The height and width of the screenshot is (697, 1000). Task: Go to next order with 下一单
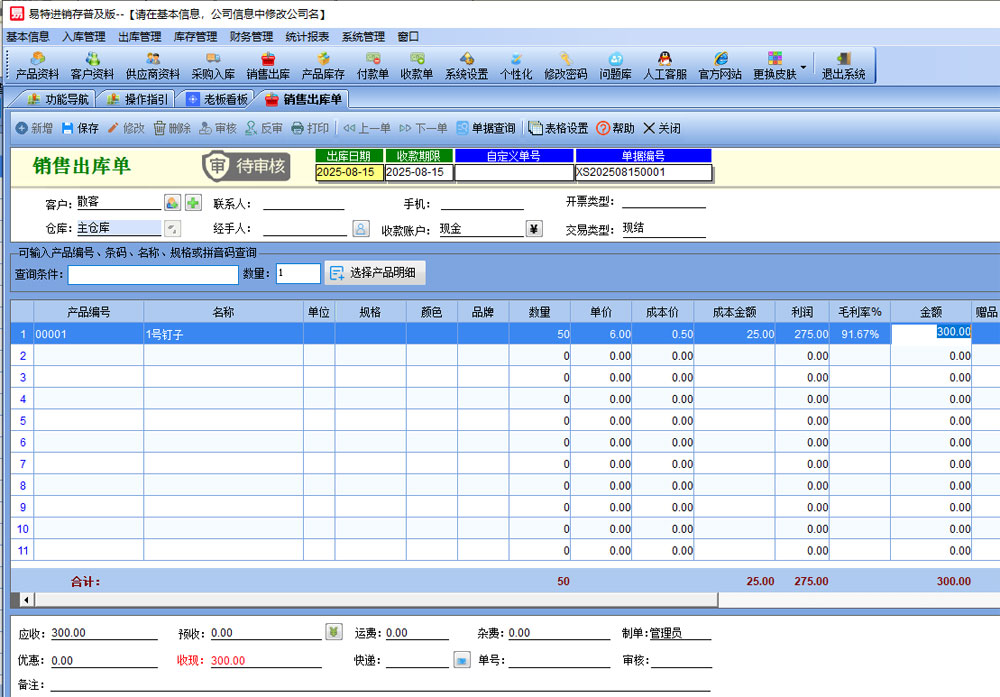click(x=423, y=128)
